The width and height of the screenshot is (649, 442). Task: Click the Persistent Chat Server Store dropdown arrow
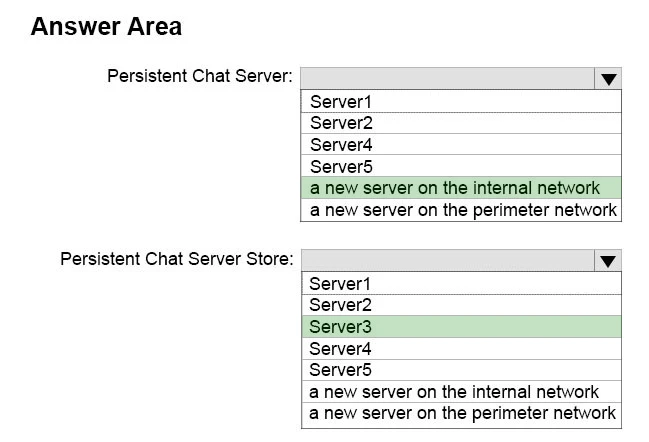coord(607,261)
